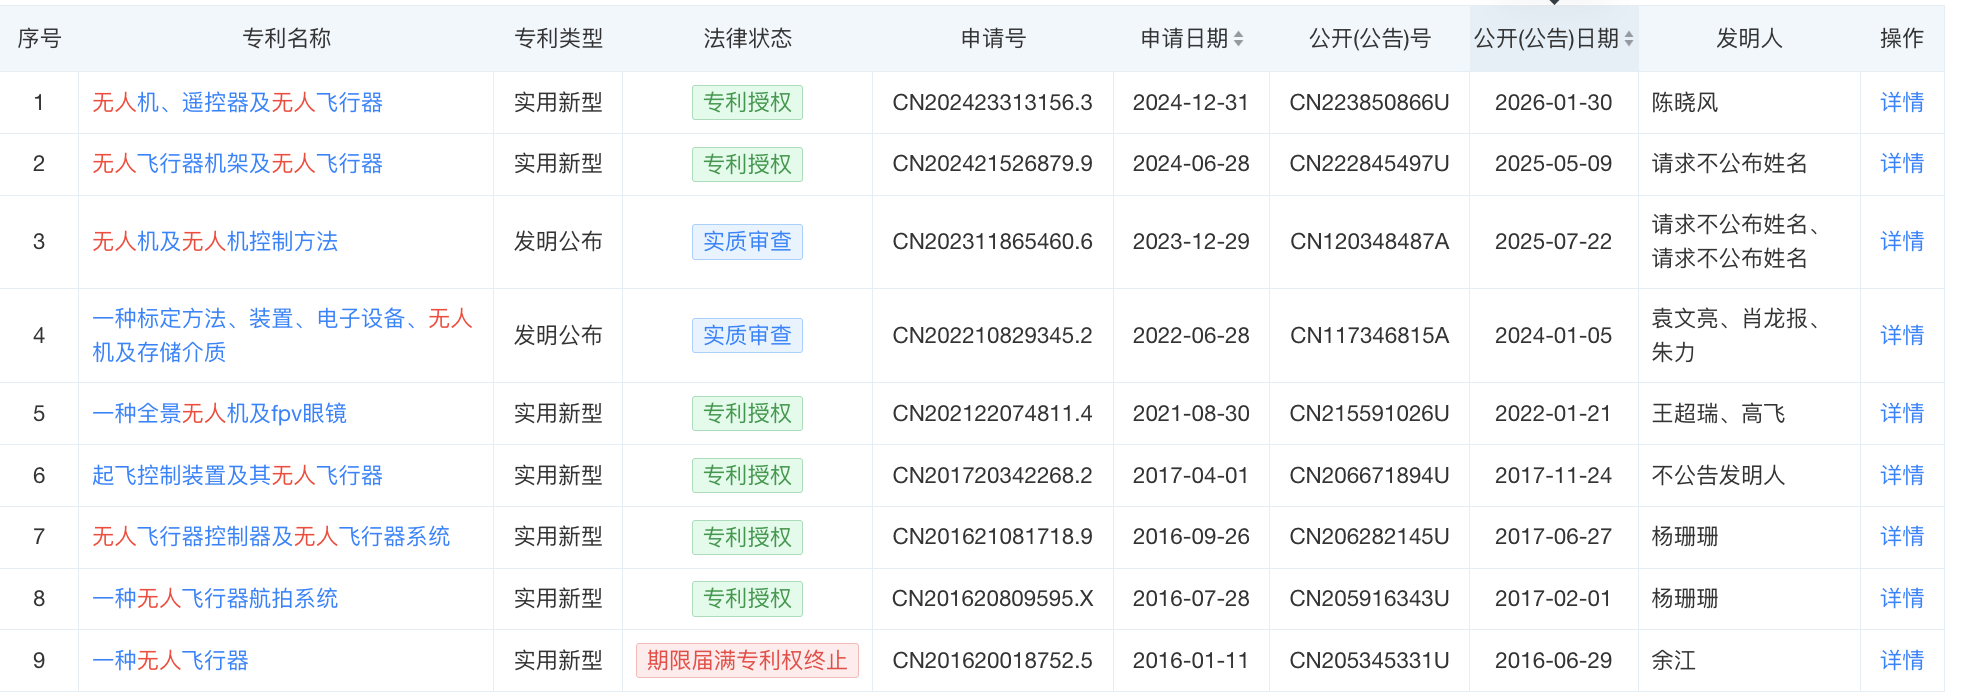Open patent 无人机及无人机控制方法
Screen dimensions: 1970x696
215,241
